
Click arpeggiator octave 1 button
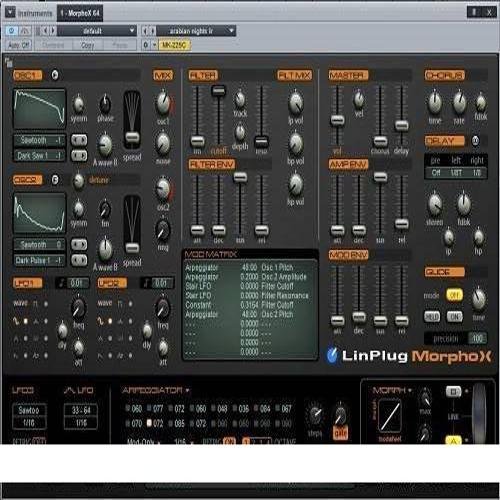click(246, 441)
